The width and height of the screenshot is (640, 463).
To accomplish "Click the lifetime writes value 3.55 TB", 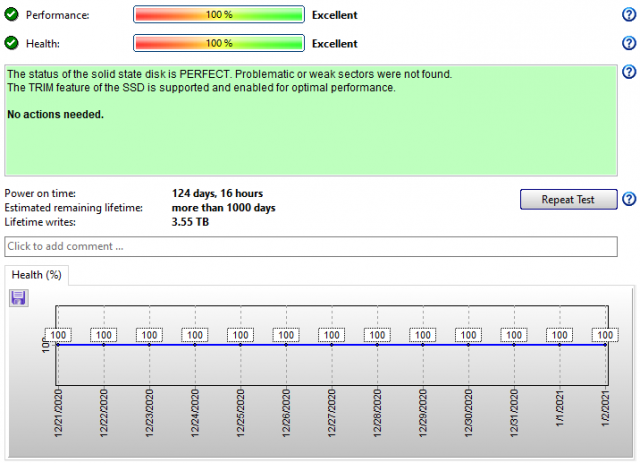I will coord(190,222).
